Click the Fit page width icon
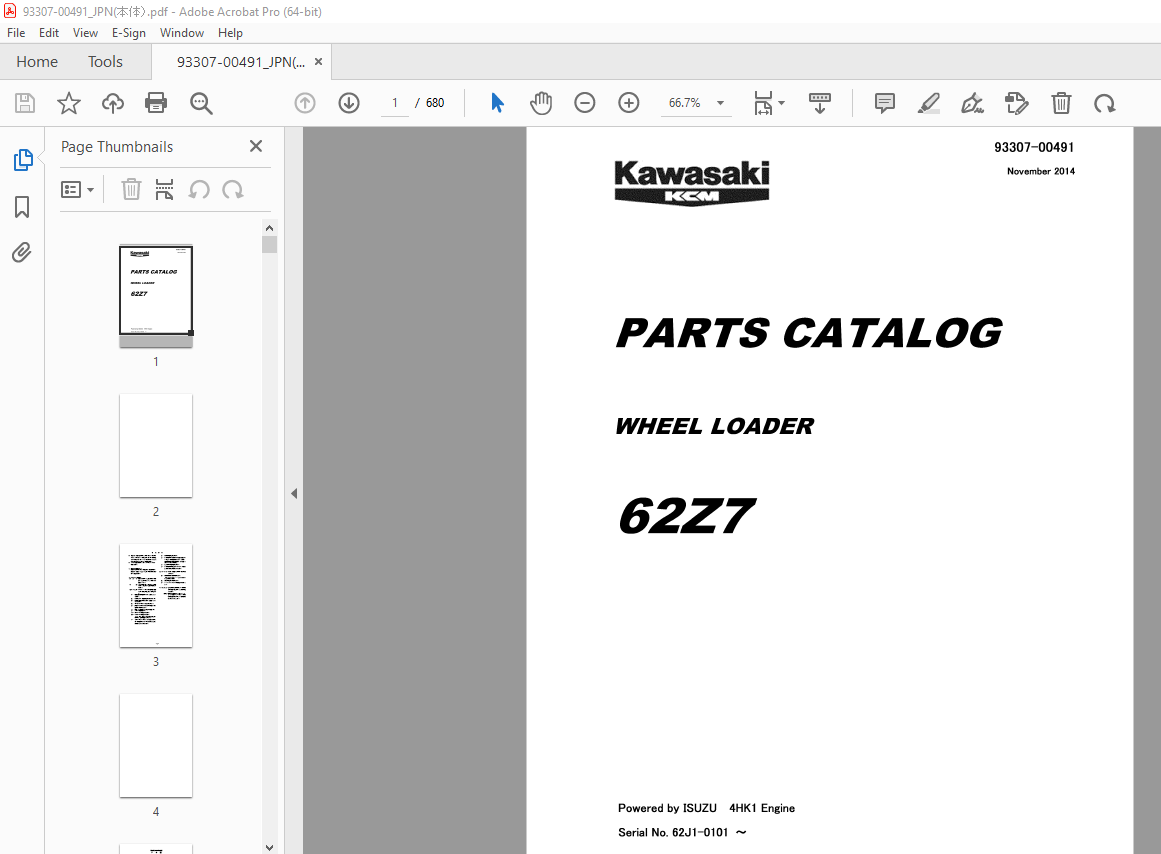Image resolution: width=1161 pixels, height=854 pixels. click(x=763, y=103)
